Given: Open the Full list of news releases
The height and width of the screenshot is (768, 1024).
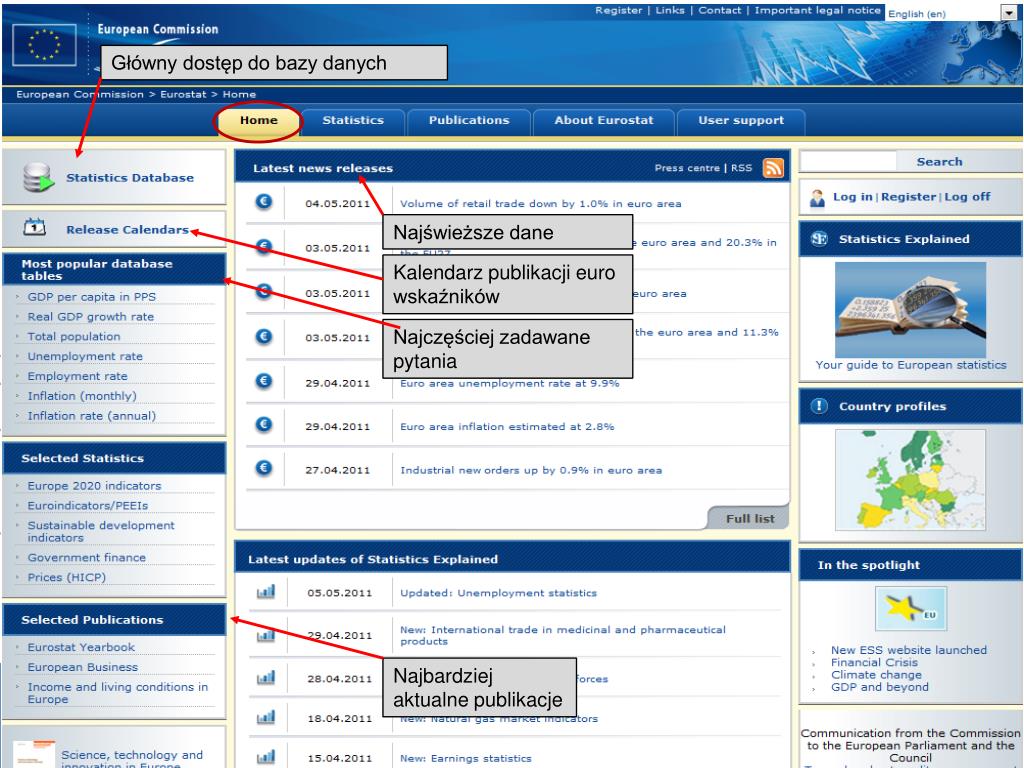Looking at the screenshot, I should [750, 519].
